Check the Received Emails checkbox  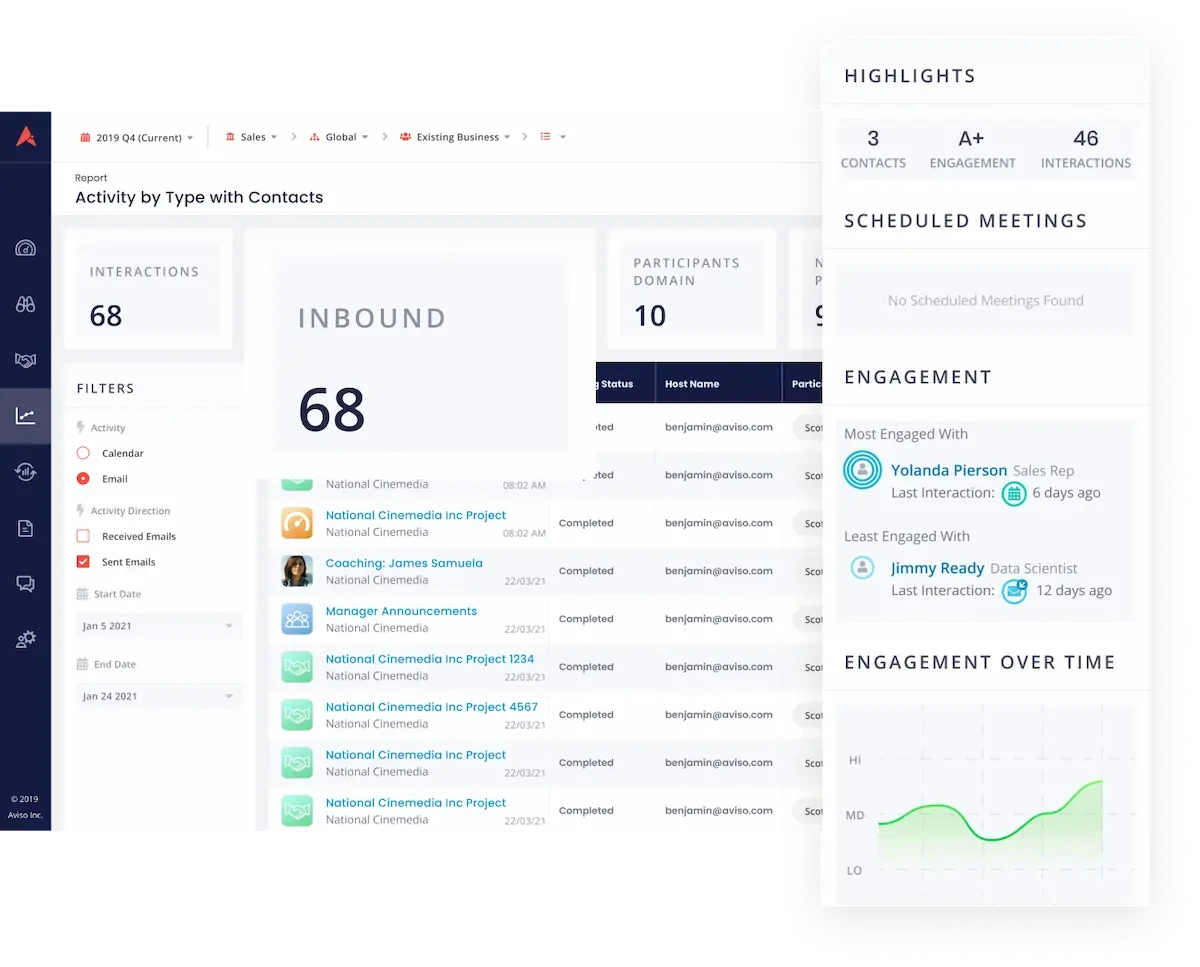pyautogui.click(x=83, y=536)
